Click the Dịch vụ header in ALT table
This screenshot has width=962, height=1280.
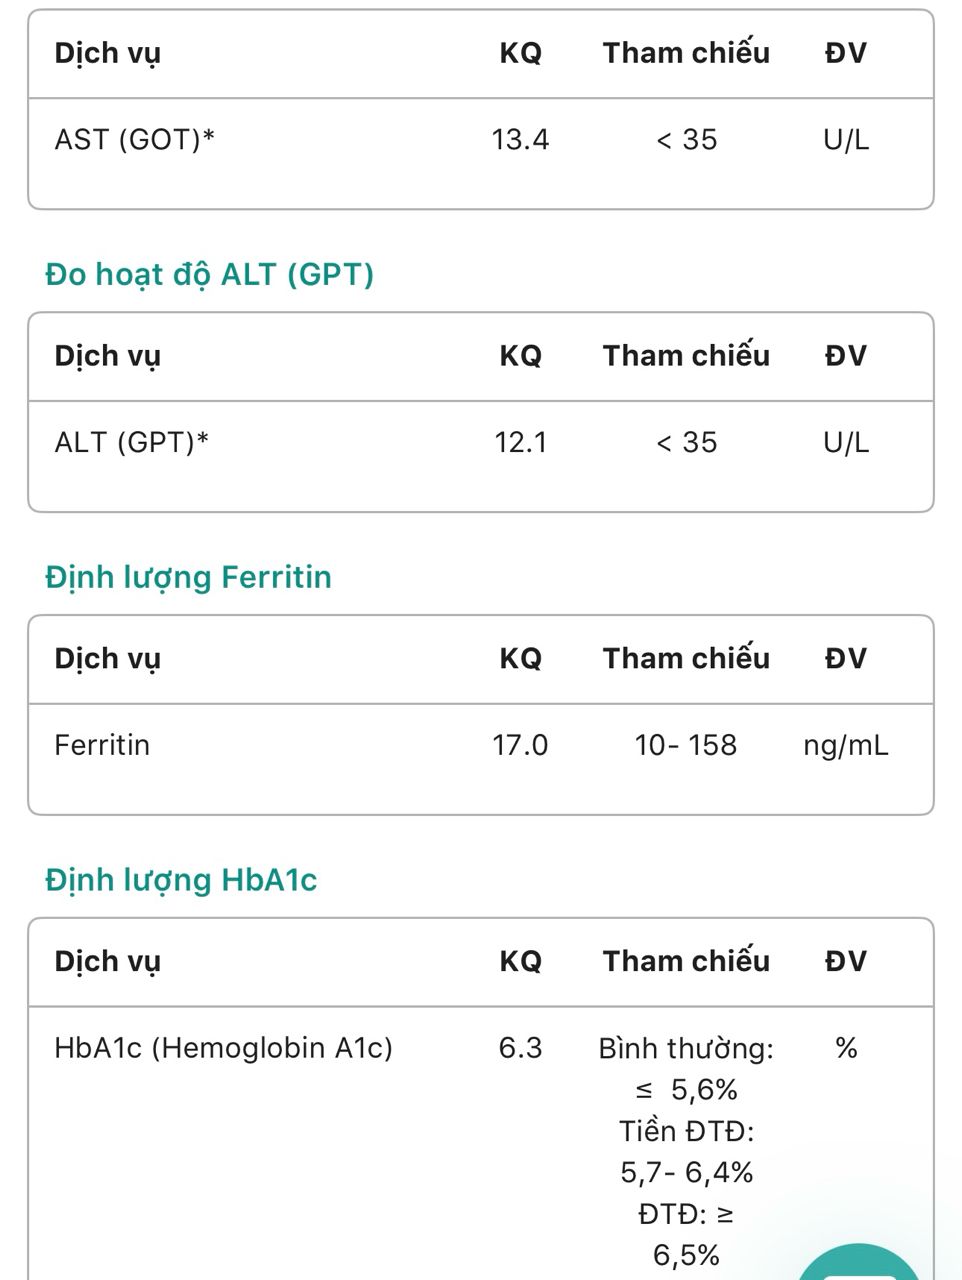coord(107,356)
